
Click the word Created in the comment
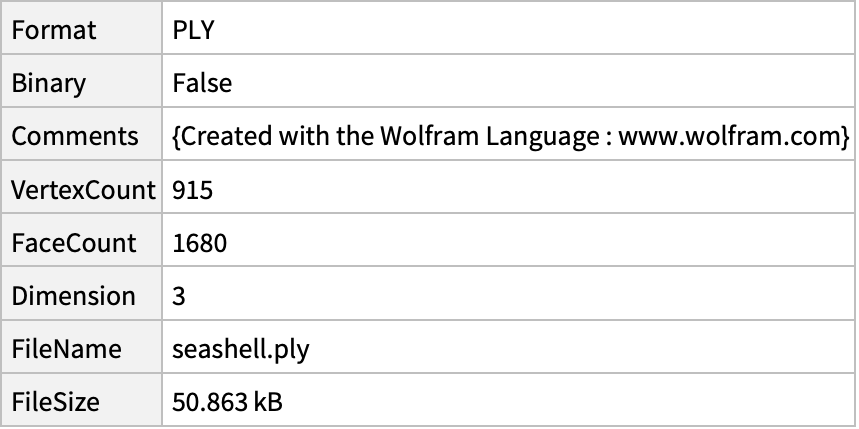(x=226, y=136)
